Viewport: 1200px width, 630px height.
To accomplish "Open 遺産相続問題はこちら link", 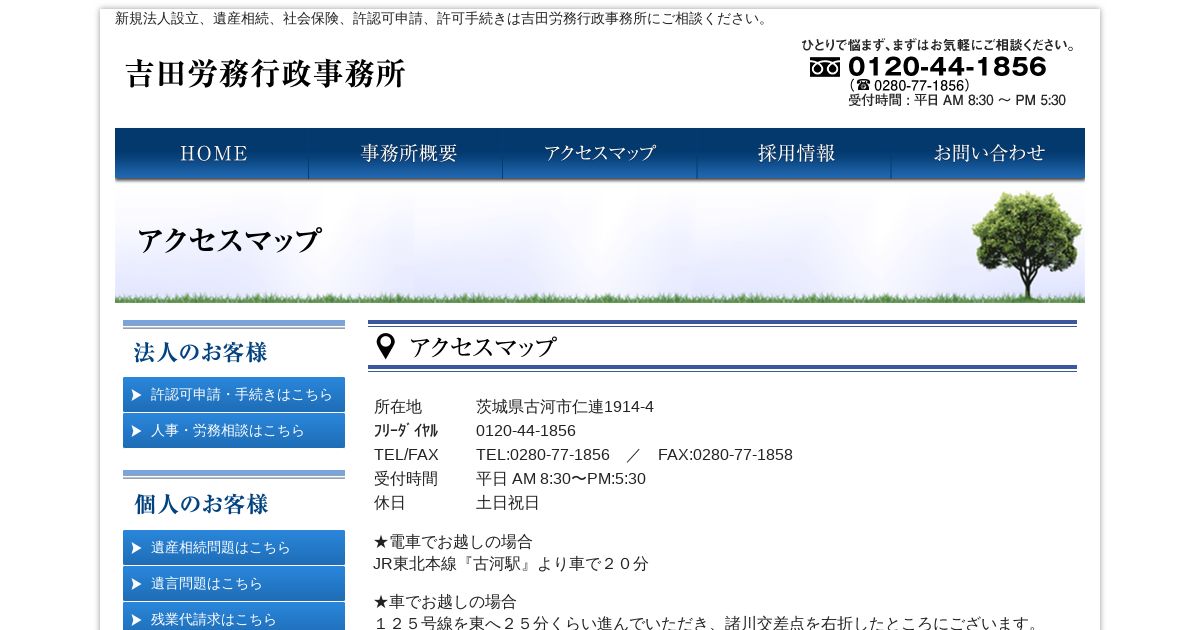I will point(234,547).
